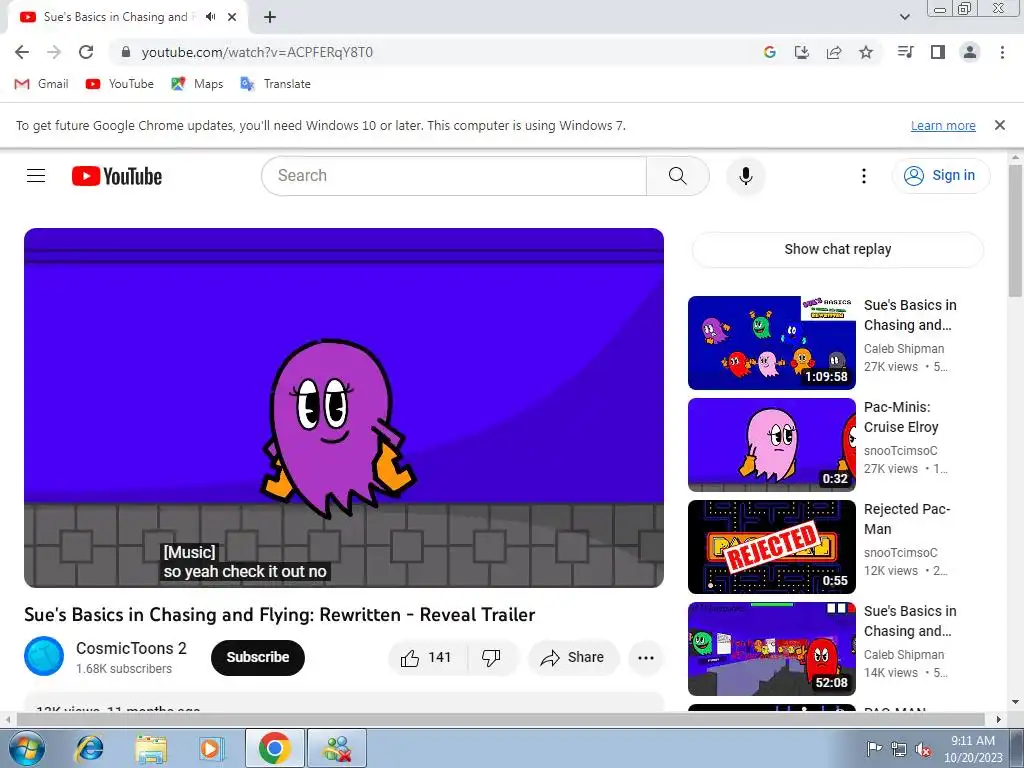Open the Google icon in address bar

click(x=769, y=52)
